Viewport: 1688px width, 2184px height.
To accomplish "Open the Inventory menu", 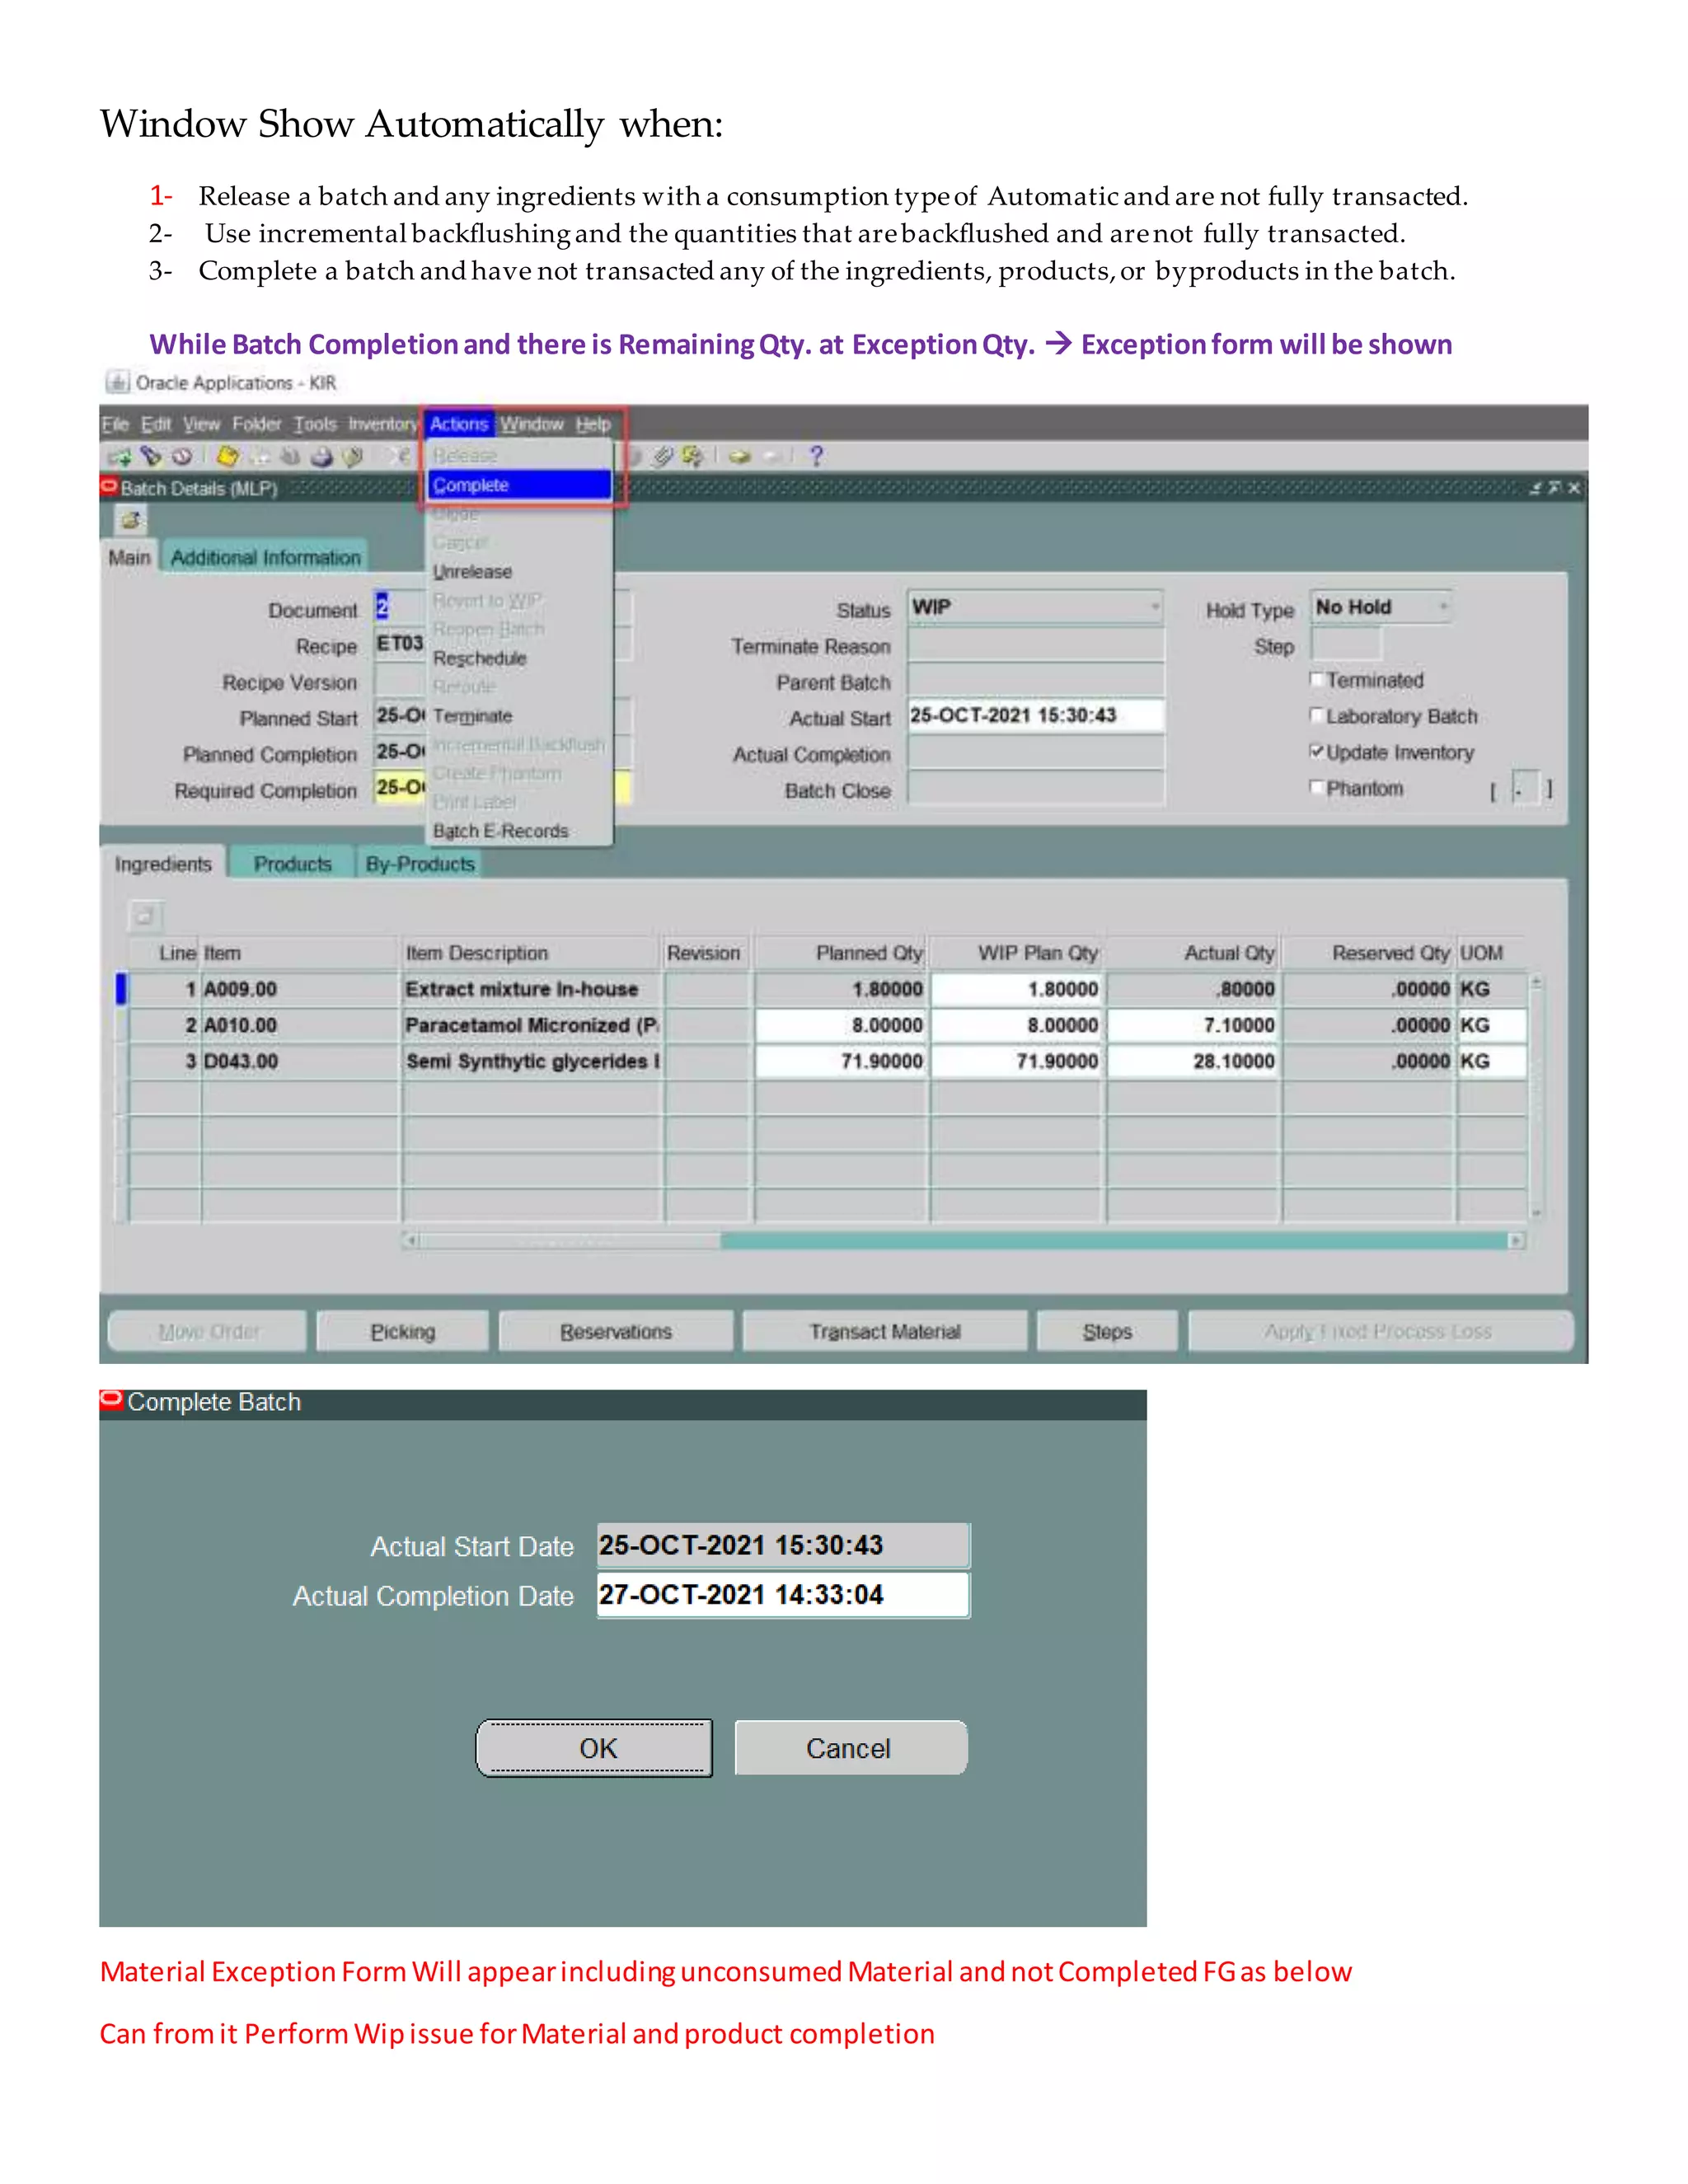I will pos(382,424).
